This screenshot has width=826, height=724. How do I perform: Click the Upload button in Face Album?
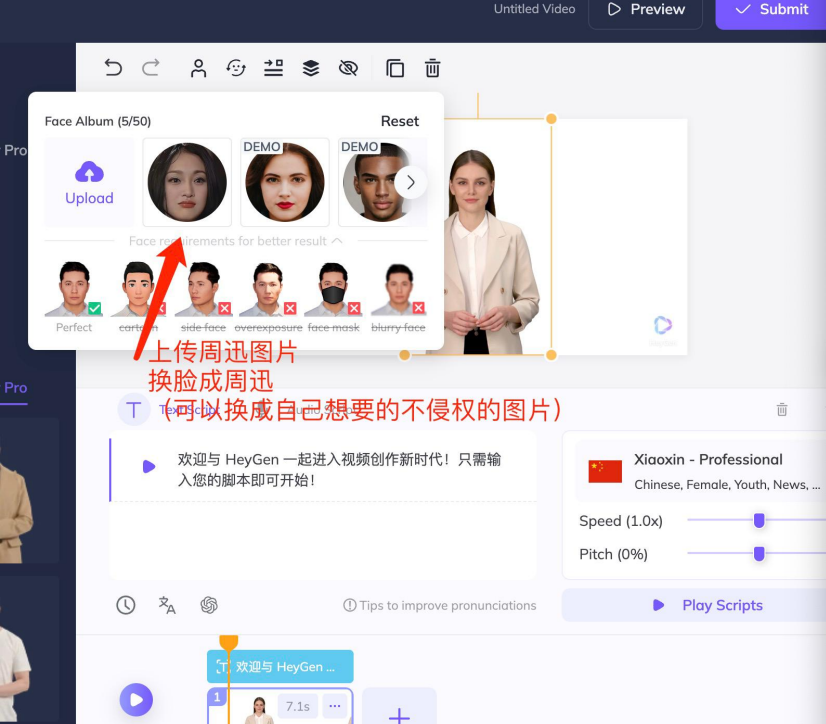(89, 182)
